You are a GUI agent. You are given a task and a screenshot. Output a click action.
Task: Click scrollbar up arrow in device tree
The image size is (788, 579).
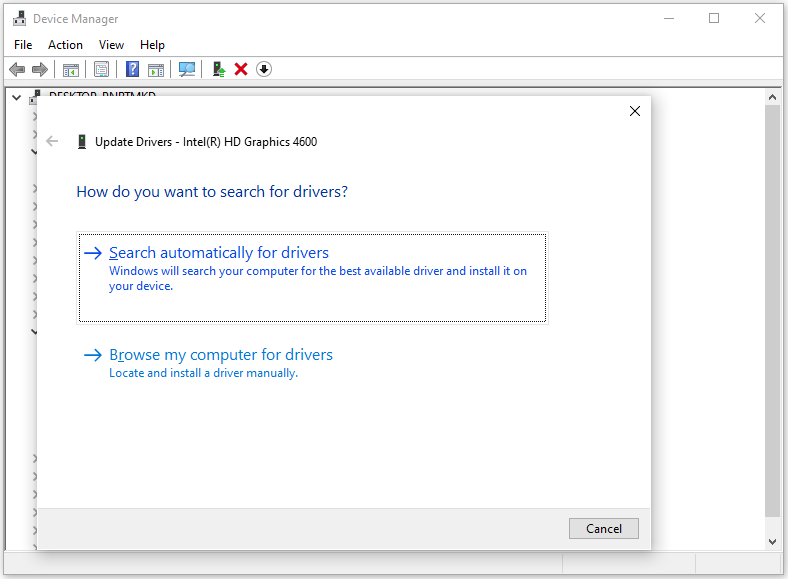click(x=772, y=98)
